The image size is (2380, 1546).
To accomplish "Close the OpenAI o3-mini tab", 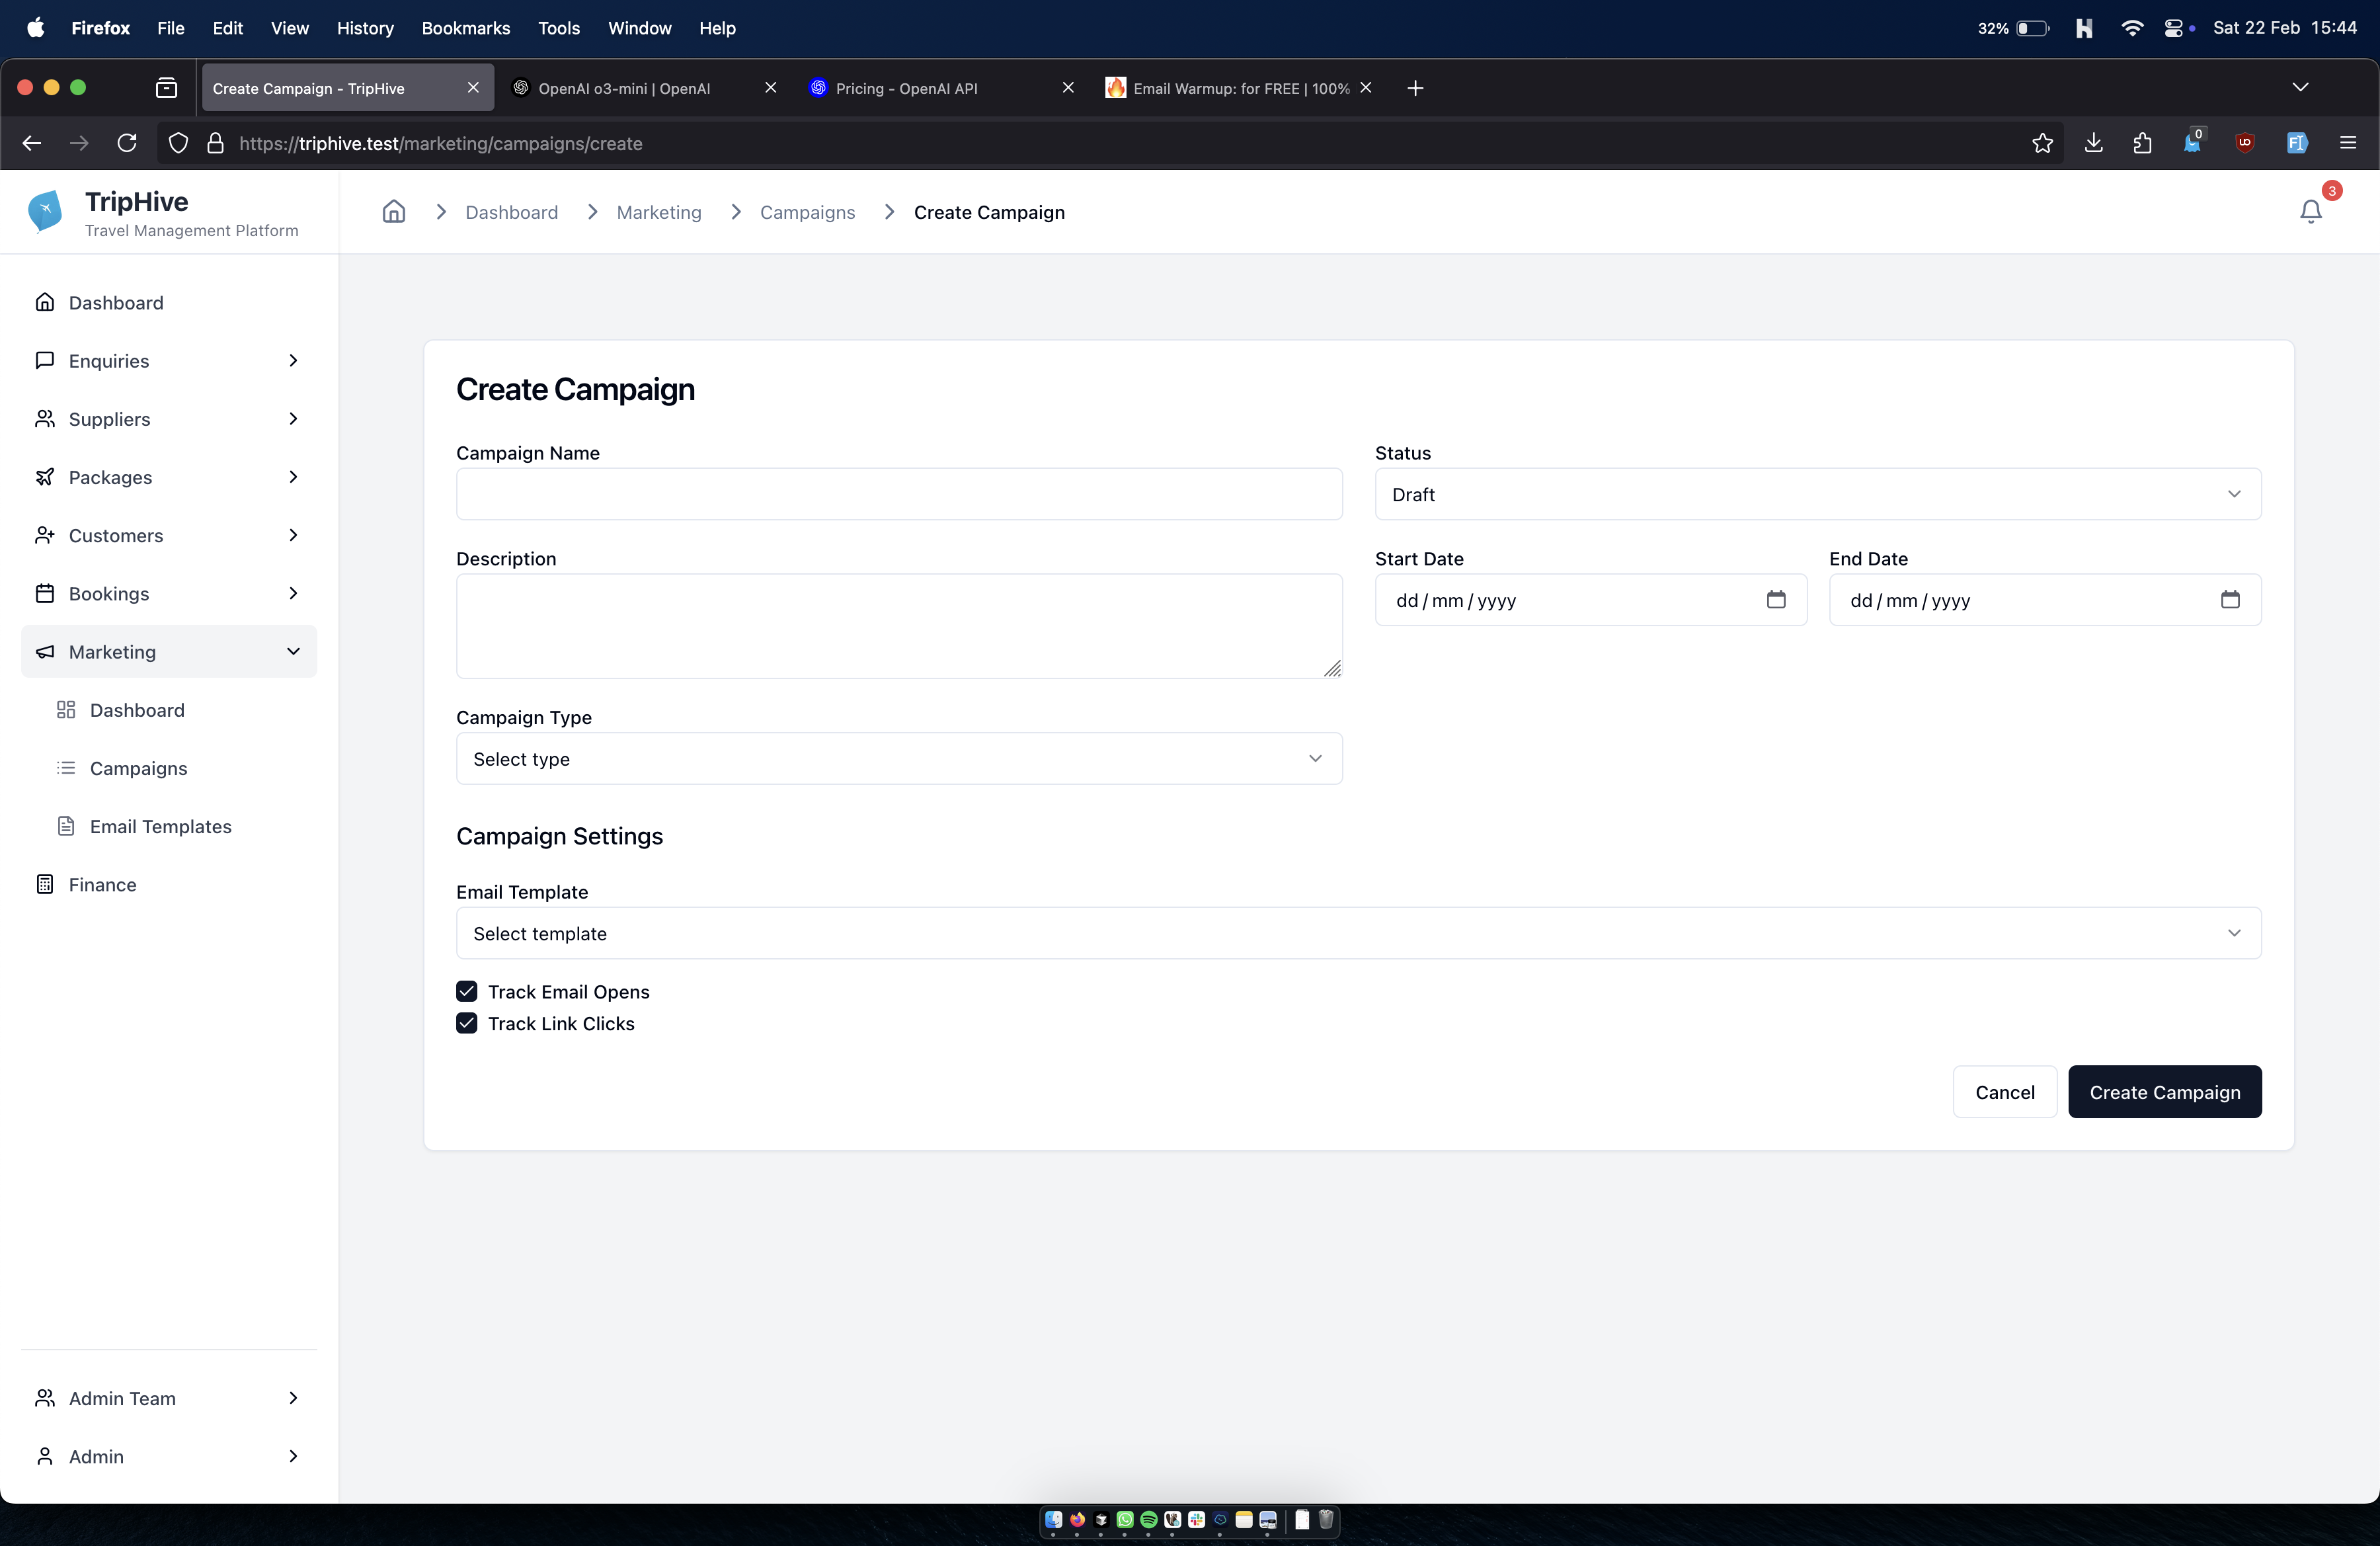I will click(x=770, y=88).
